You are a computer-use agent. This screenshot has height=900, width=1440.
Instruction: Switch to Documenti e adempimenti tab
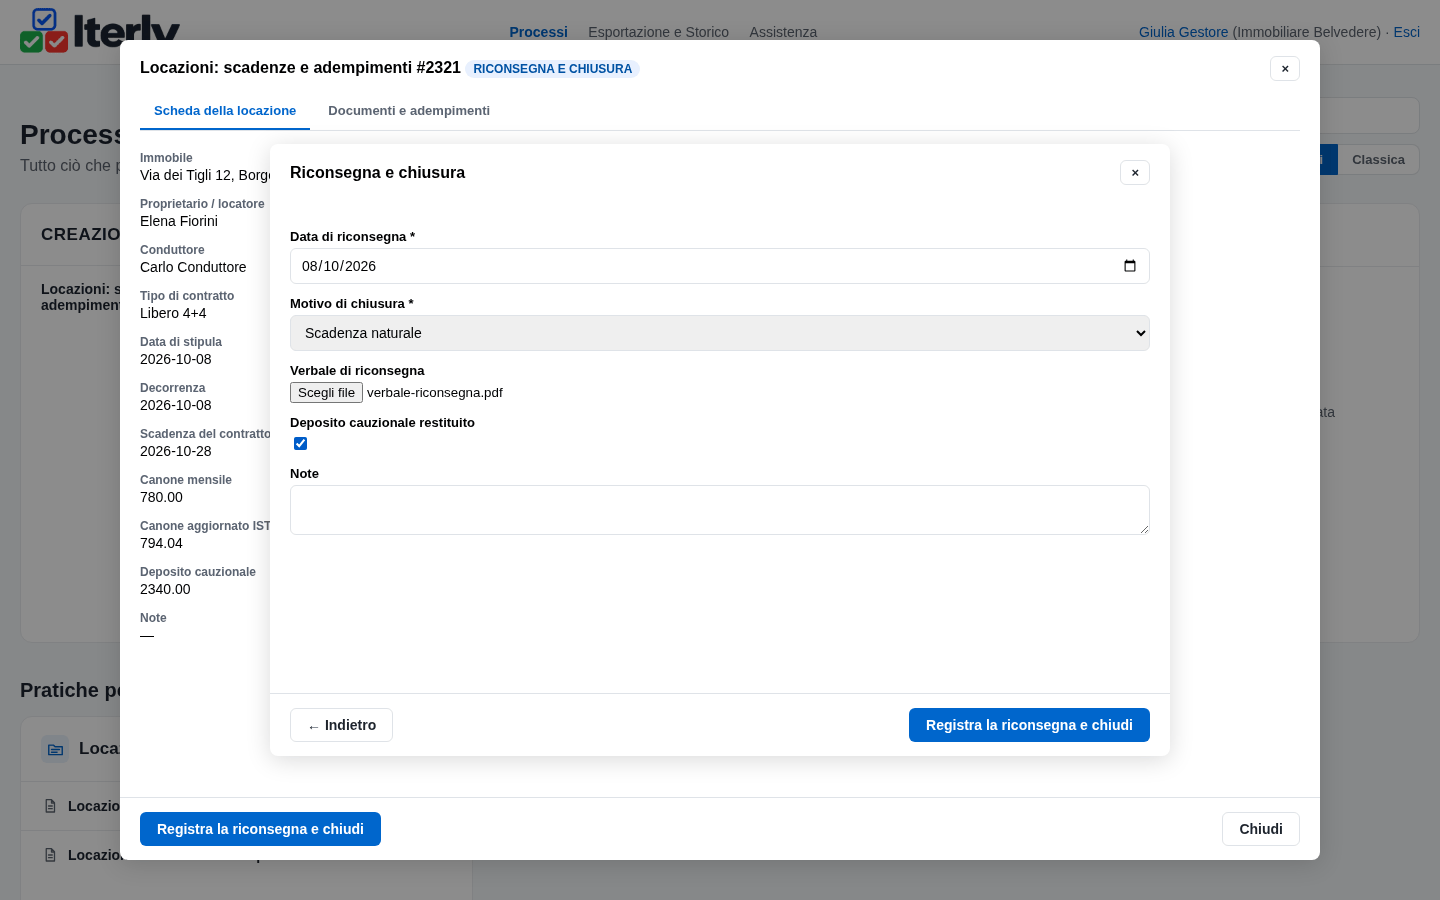pyautogui.click(x=409, y=111)
